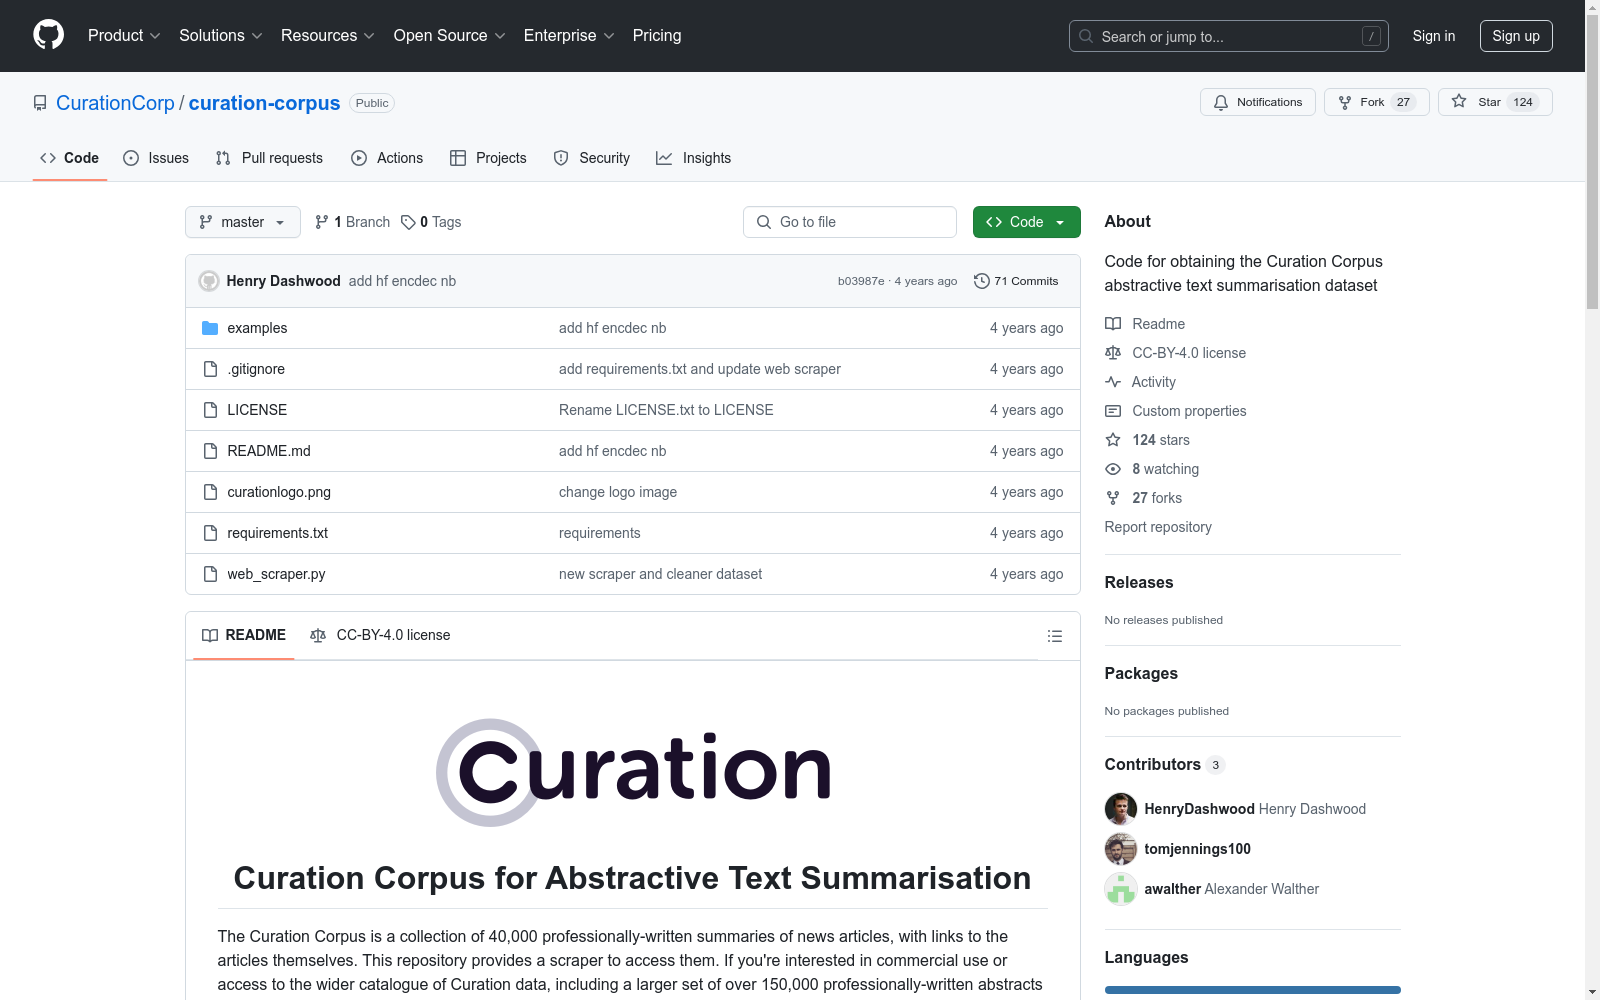Image resolution: width=1600 pixels, height=1000 pixels.
Task: Open 'Rename LICENSE.txt to LICENSE' commit message
Action: coord(666,410)
